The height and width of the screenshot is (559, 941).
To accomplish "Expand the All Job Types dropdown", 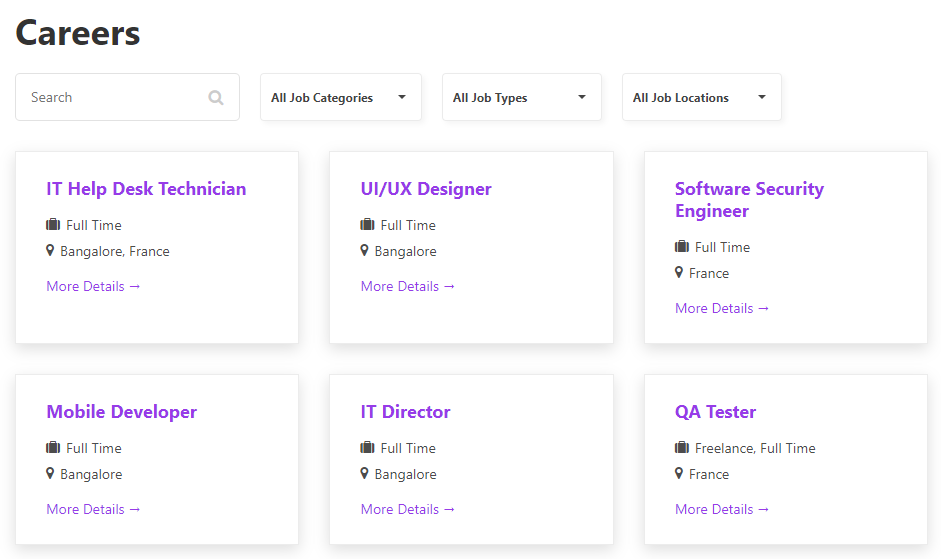I will pos(521,98).
